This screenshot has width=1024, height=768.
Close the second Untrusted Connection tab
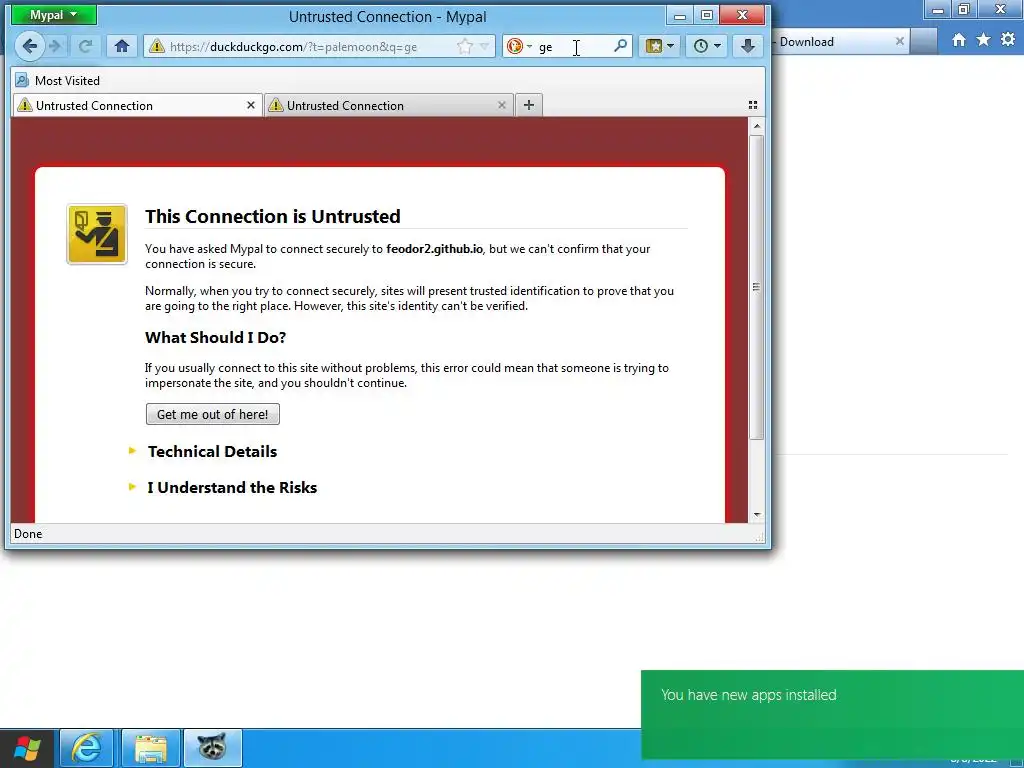click(x=502, y=105)
